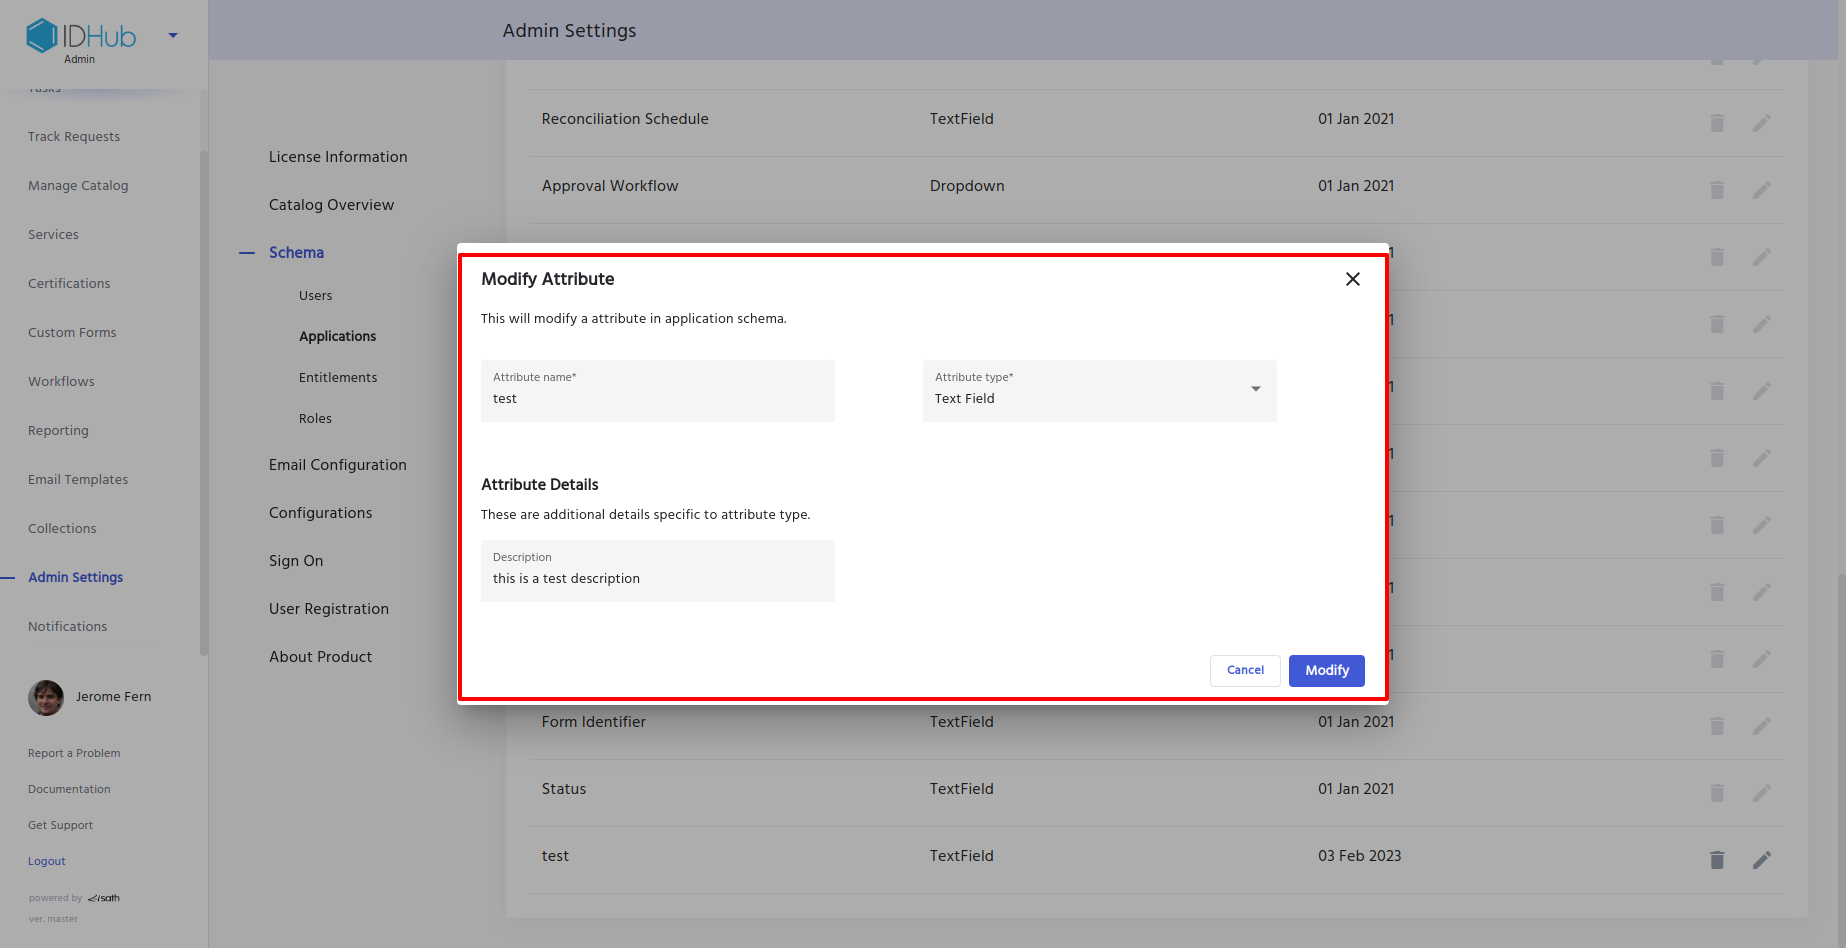This screenshot has width=1846, height=948.
Task: Click the pencil icon for Form Identifier
Action: point(1762,726)
